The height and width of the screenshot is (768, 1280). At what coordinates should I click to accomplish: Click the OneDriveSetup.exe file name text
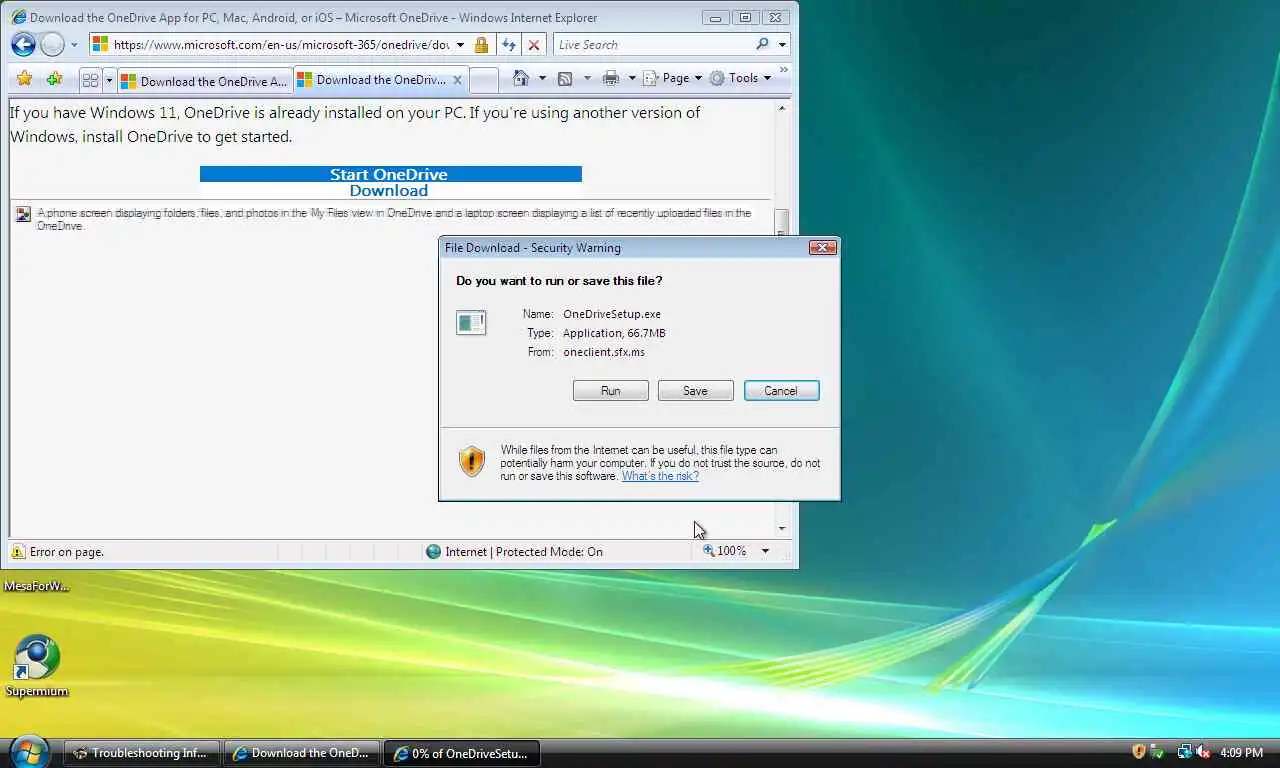coord(612,314)
